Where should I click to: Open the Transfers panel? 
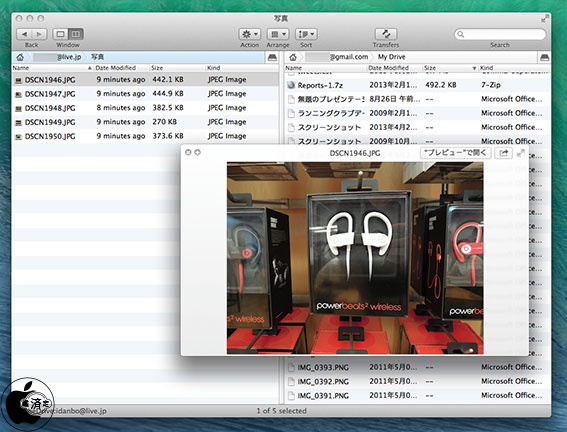click(x=386, y=34)
